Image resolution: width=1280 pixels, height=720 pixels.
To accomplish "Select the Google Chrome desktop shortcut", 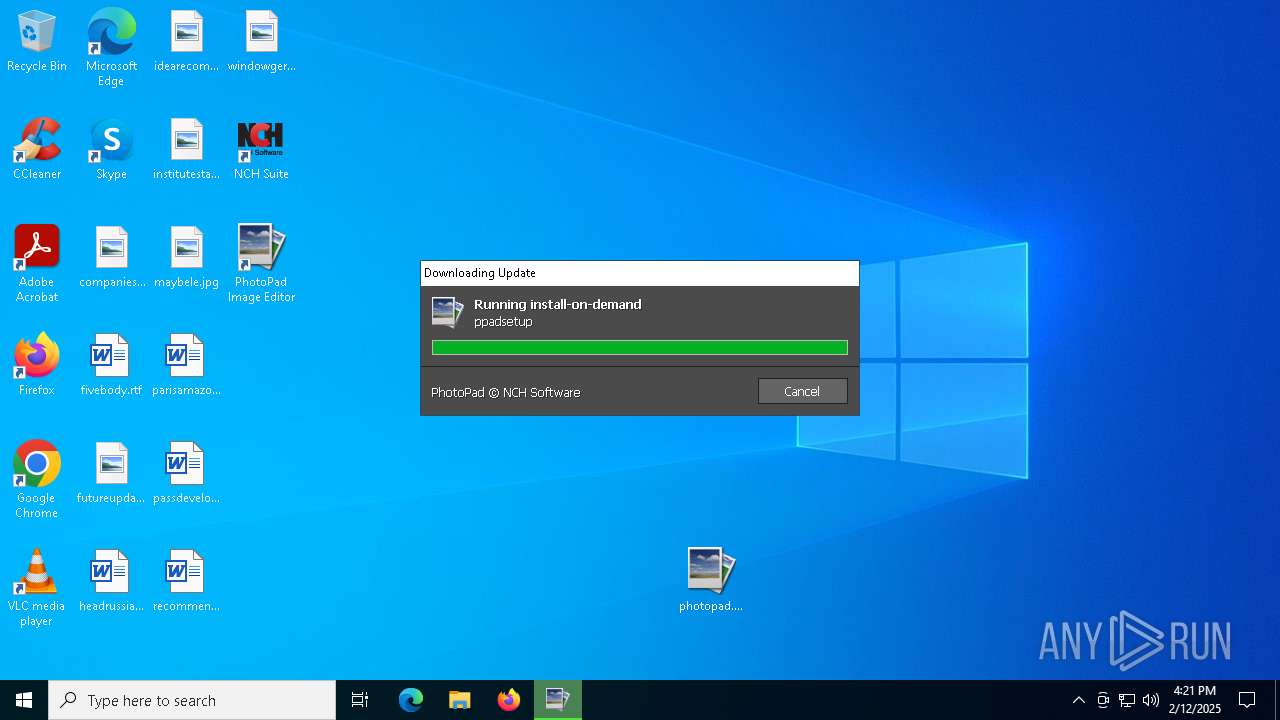I will click(37, 480).
